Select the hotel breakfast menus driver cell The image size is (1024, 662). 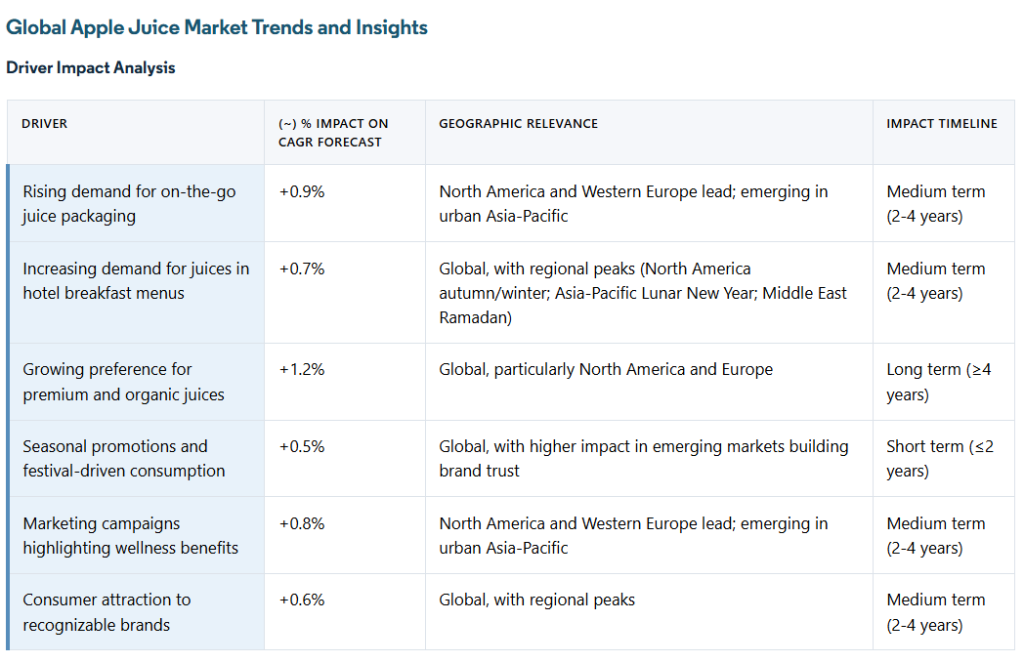pos(136,281)
